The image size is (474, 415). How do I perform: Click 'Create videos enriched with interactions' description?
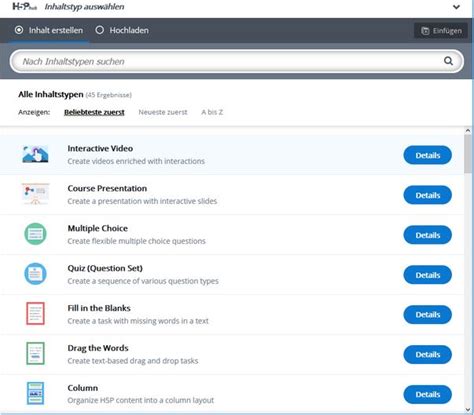click(136, 161)
